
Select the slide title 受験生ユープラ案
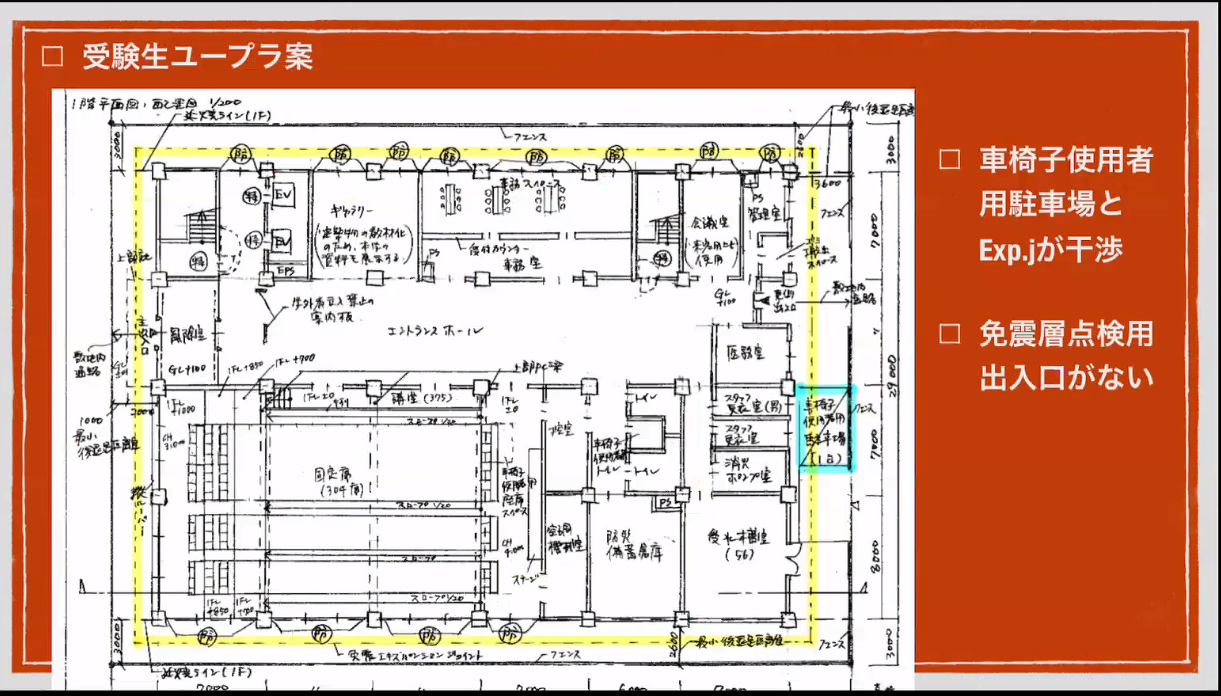coord(198,56)
